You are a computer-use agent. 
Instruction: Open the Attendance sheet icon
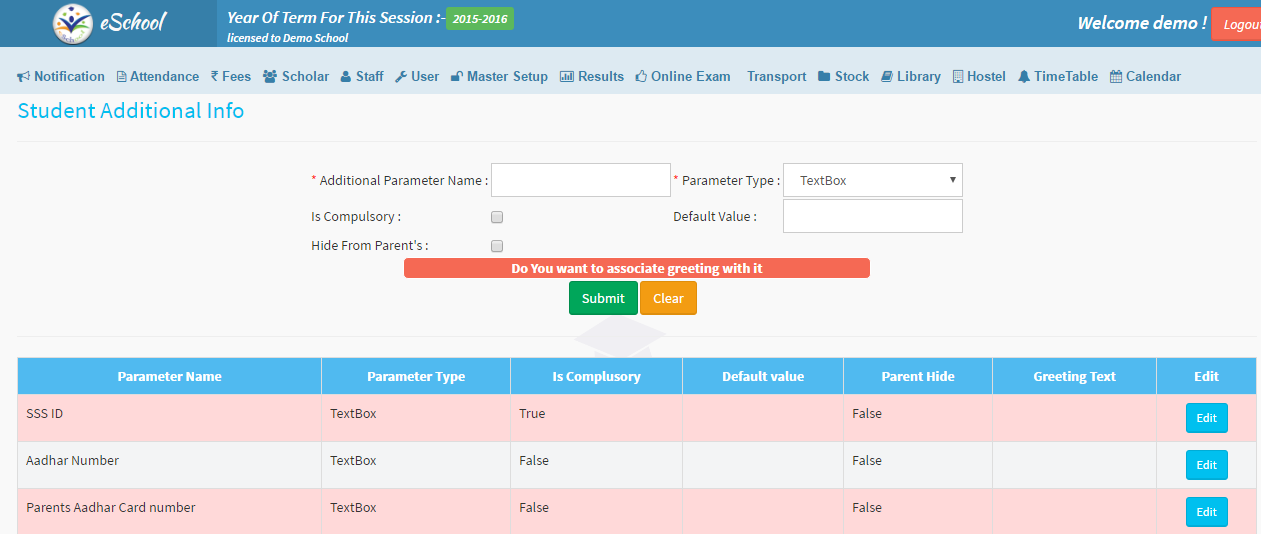coord(122,77)
